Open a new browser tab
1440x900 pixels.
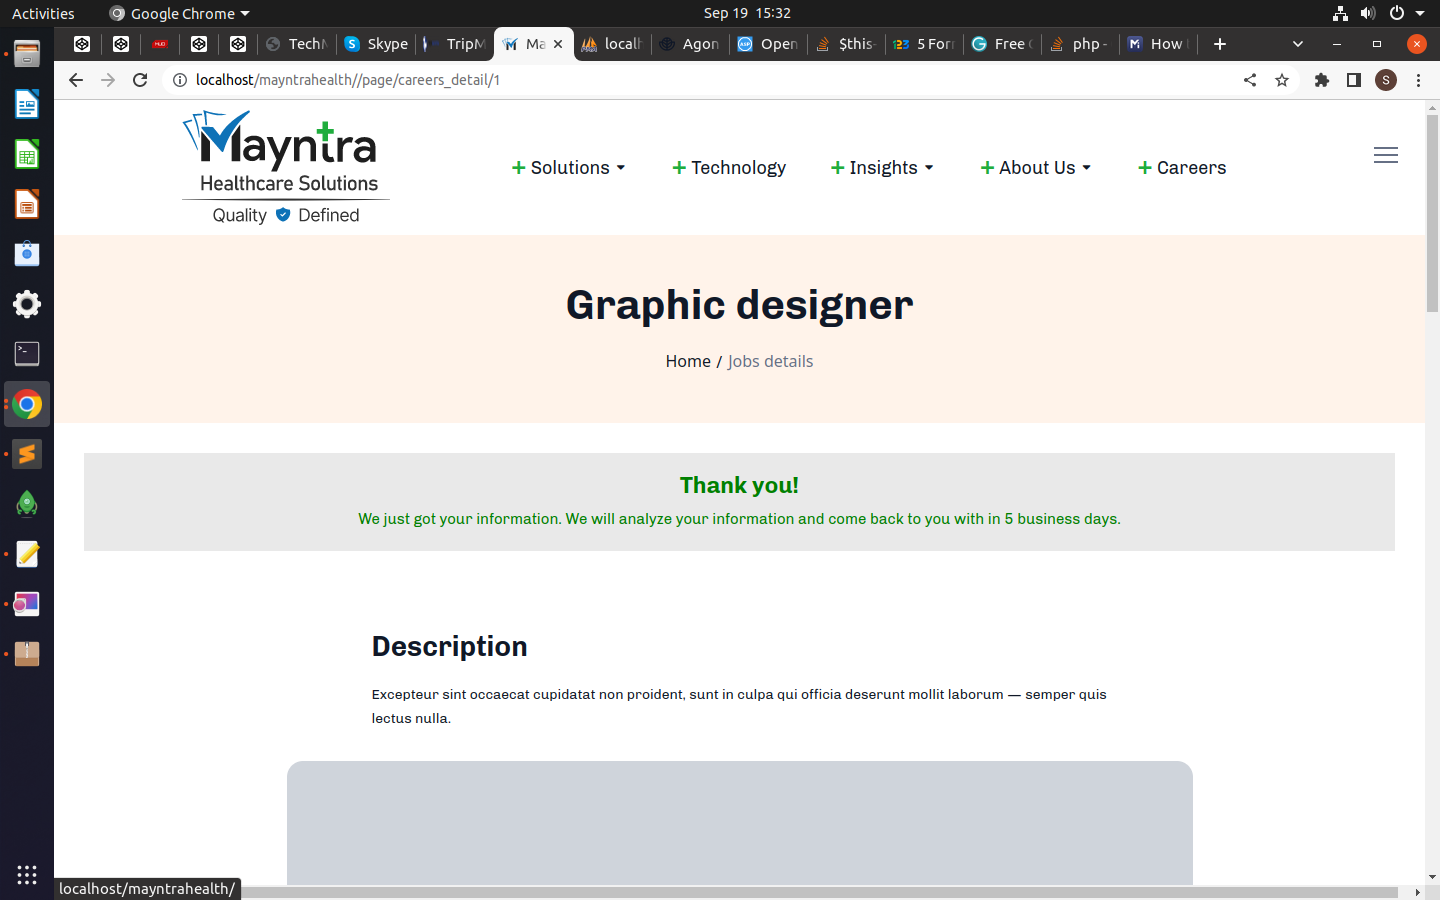[1220, 44]
